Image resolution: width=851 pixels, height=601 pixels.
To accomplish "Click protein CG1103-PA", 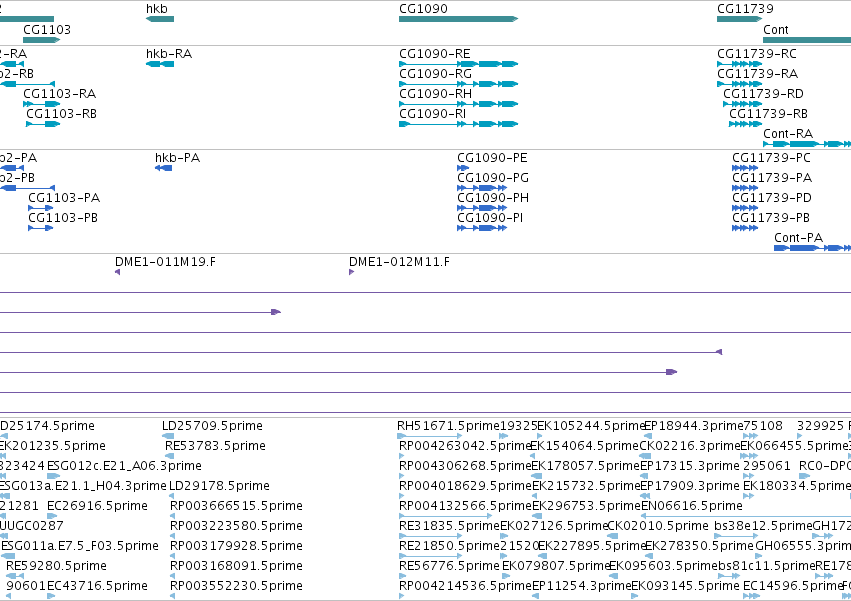I will pyautogui.click(x=41, y=208).
